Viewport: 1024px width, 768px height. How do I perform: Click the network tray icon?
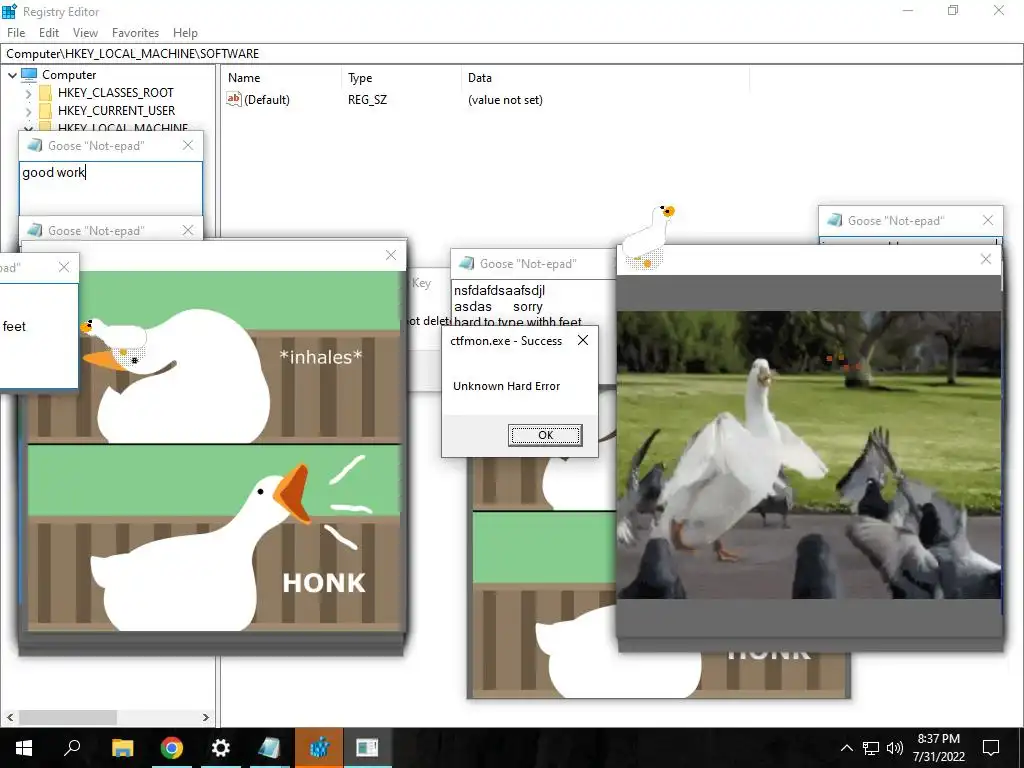point(871,748)
